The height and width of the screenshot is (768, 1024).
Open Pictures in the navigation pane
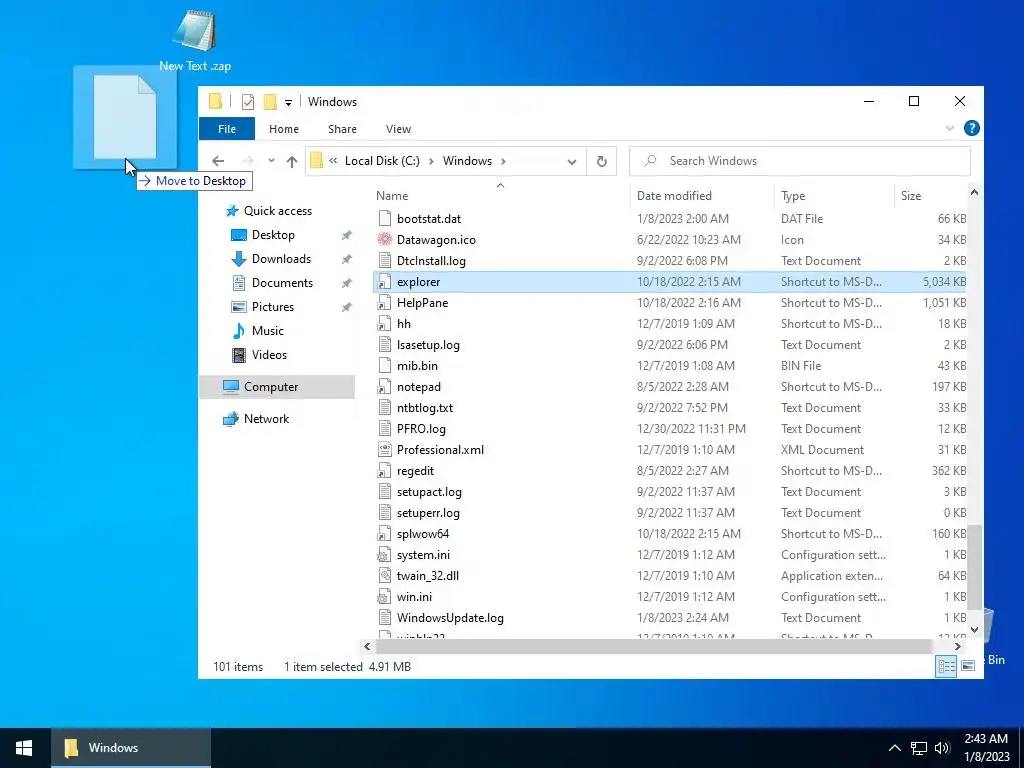click(x=273, y=307)
